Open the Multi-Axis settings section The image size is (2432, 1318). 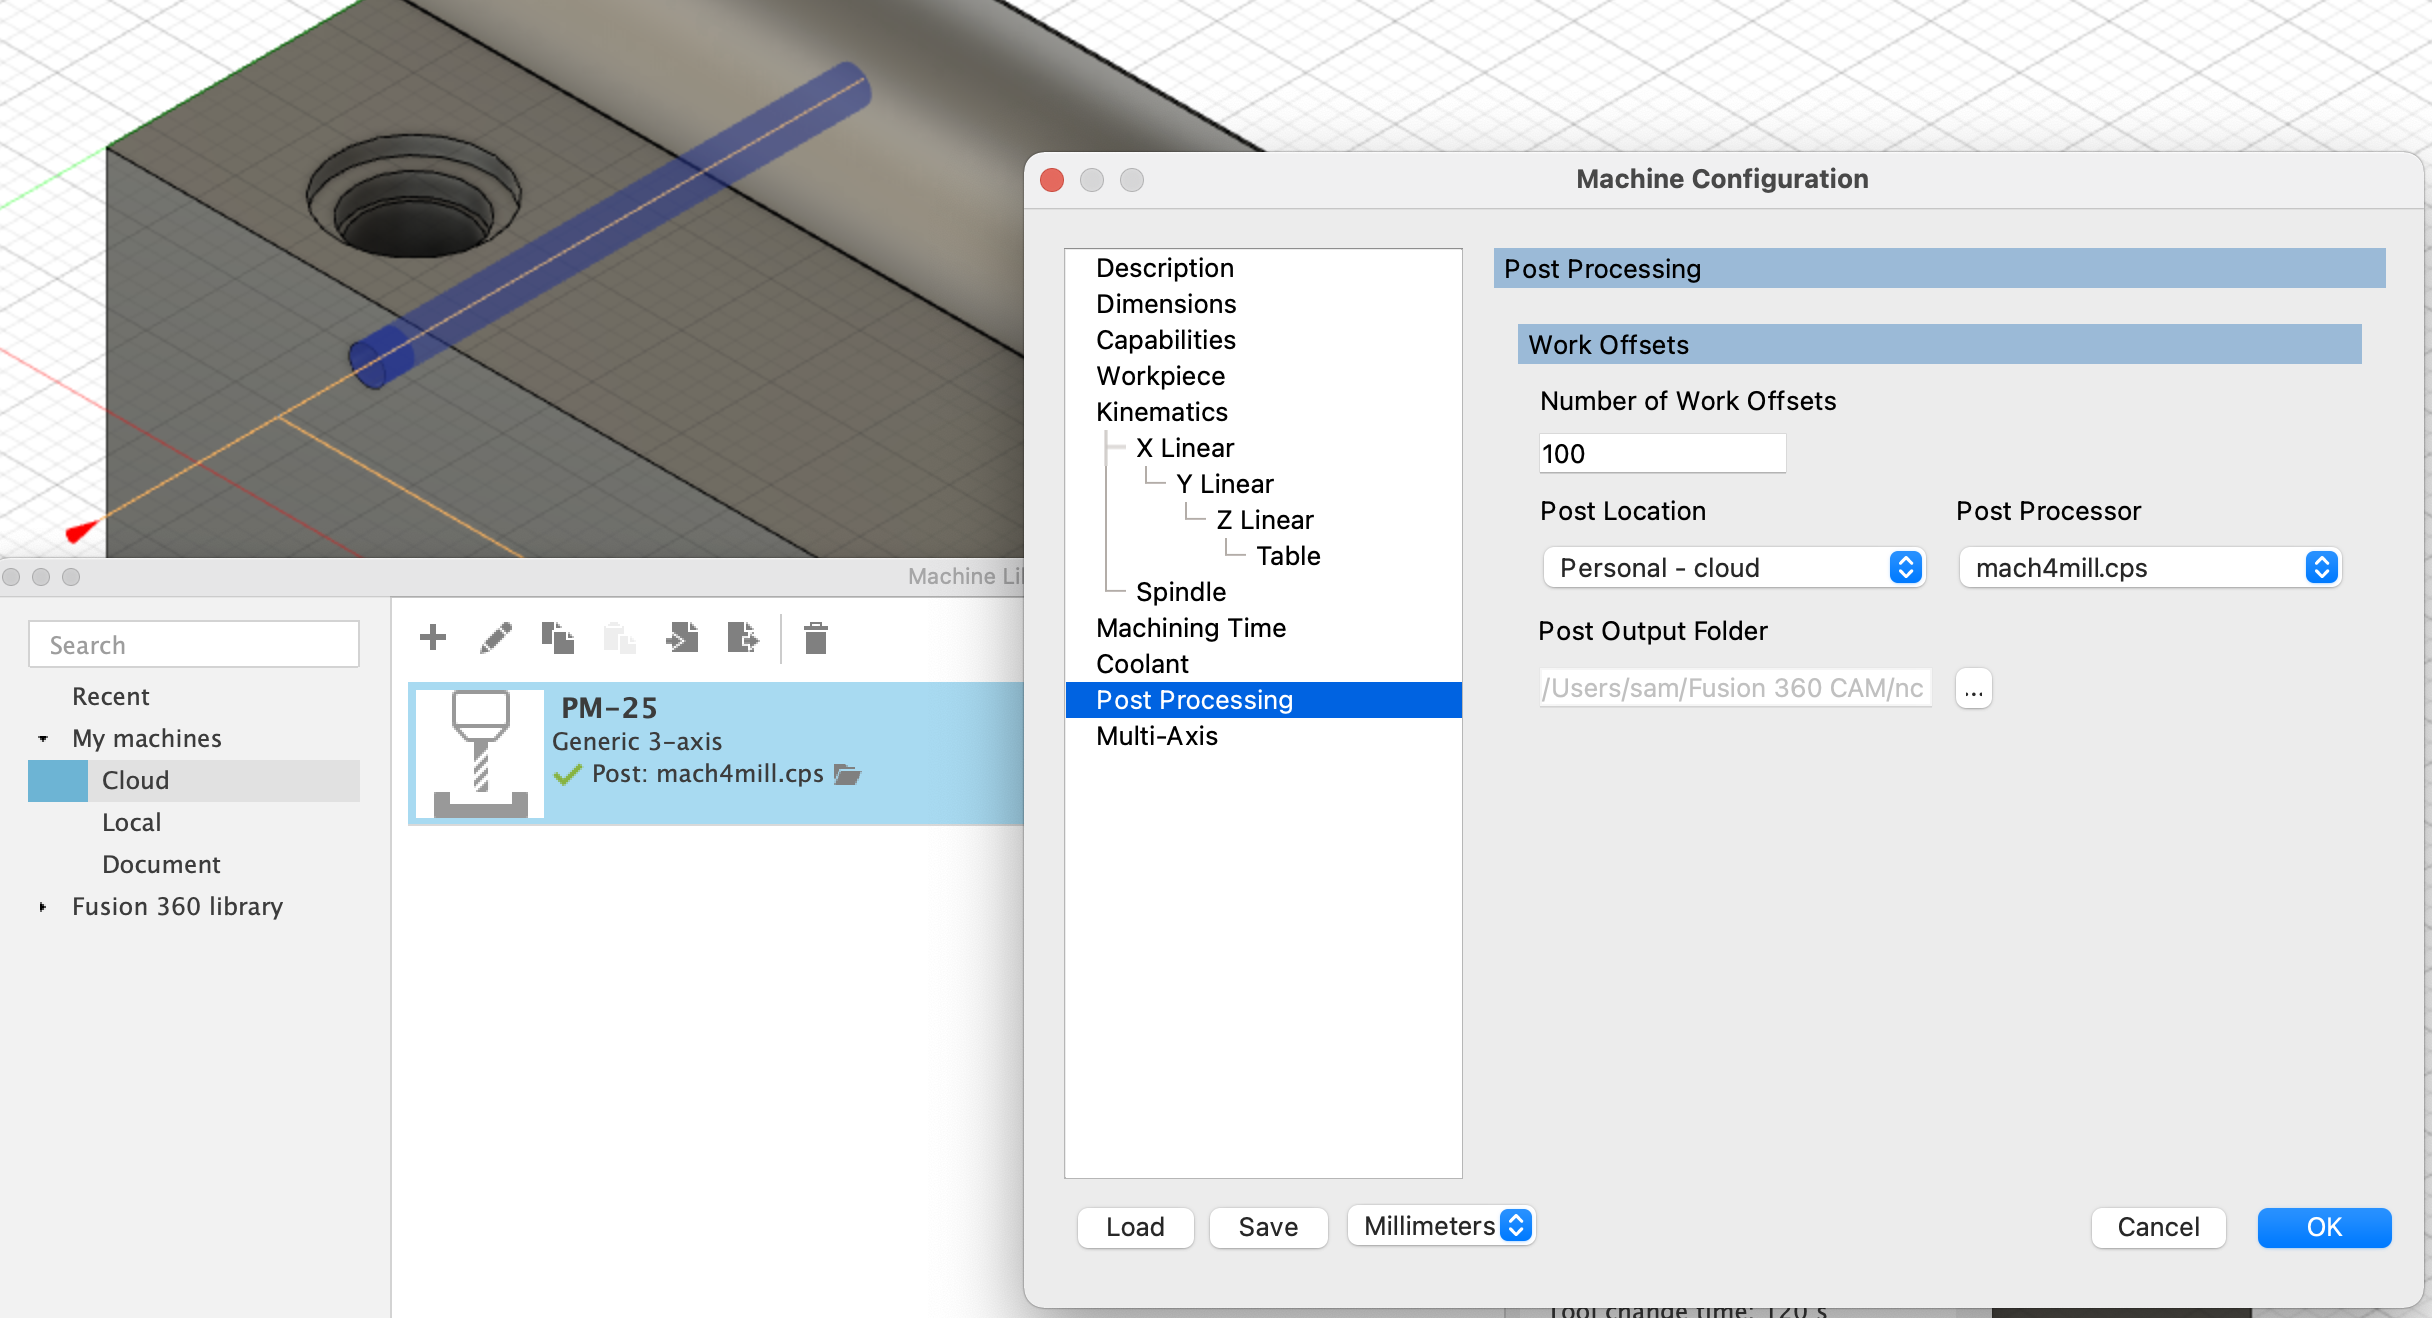point(1156,736)
